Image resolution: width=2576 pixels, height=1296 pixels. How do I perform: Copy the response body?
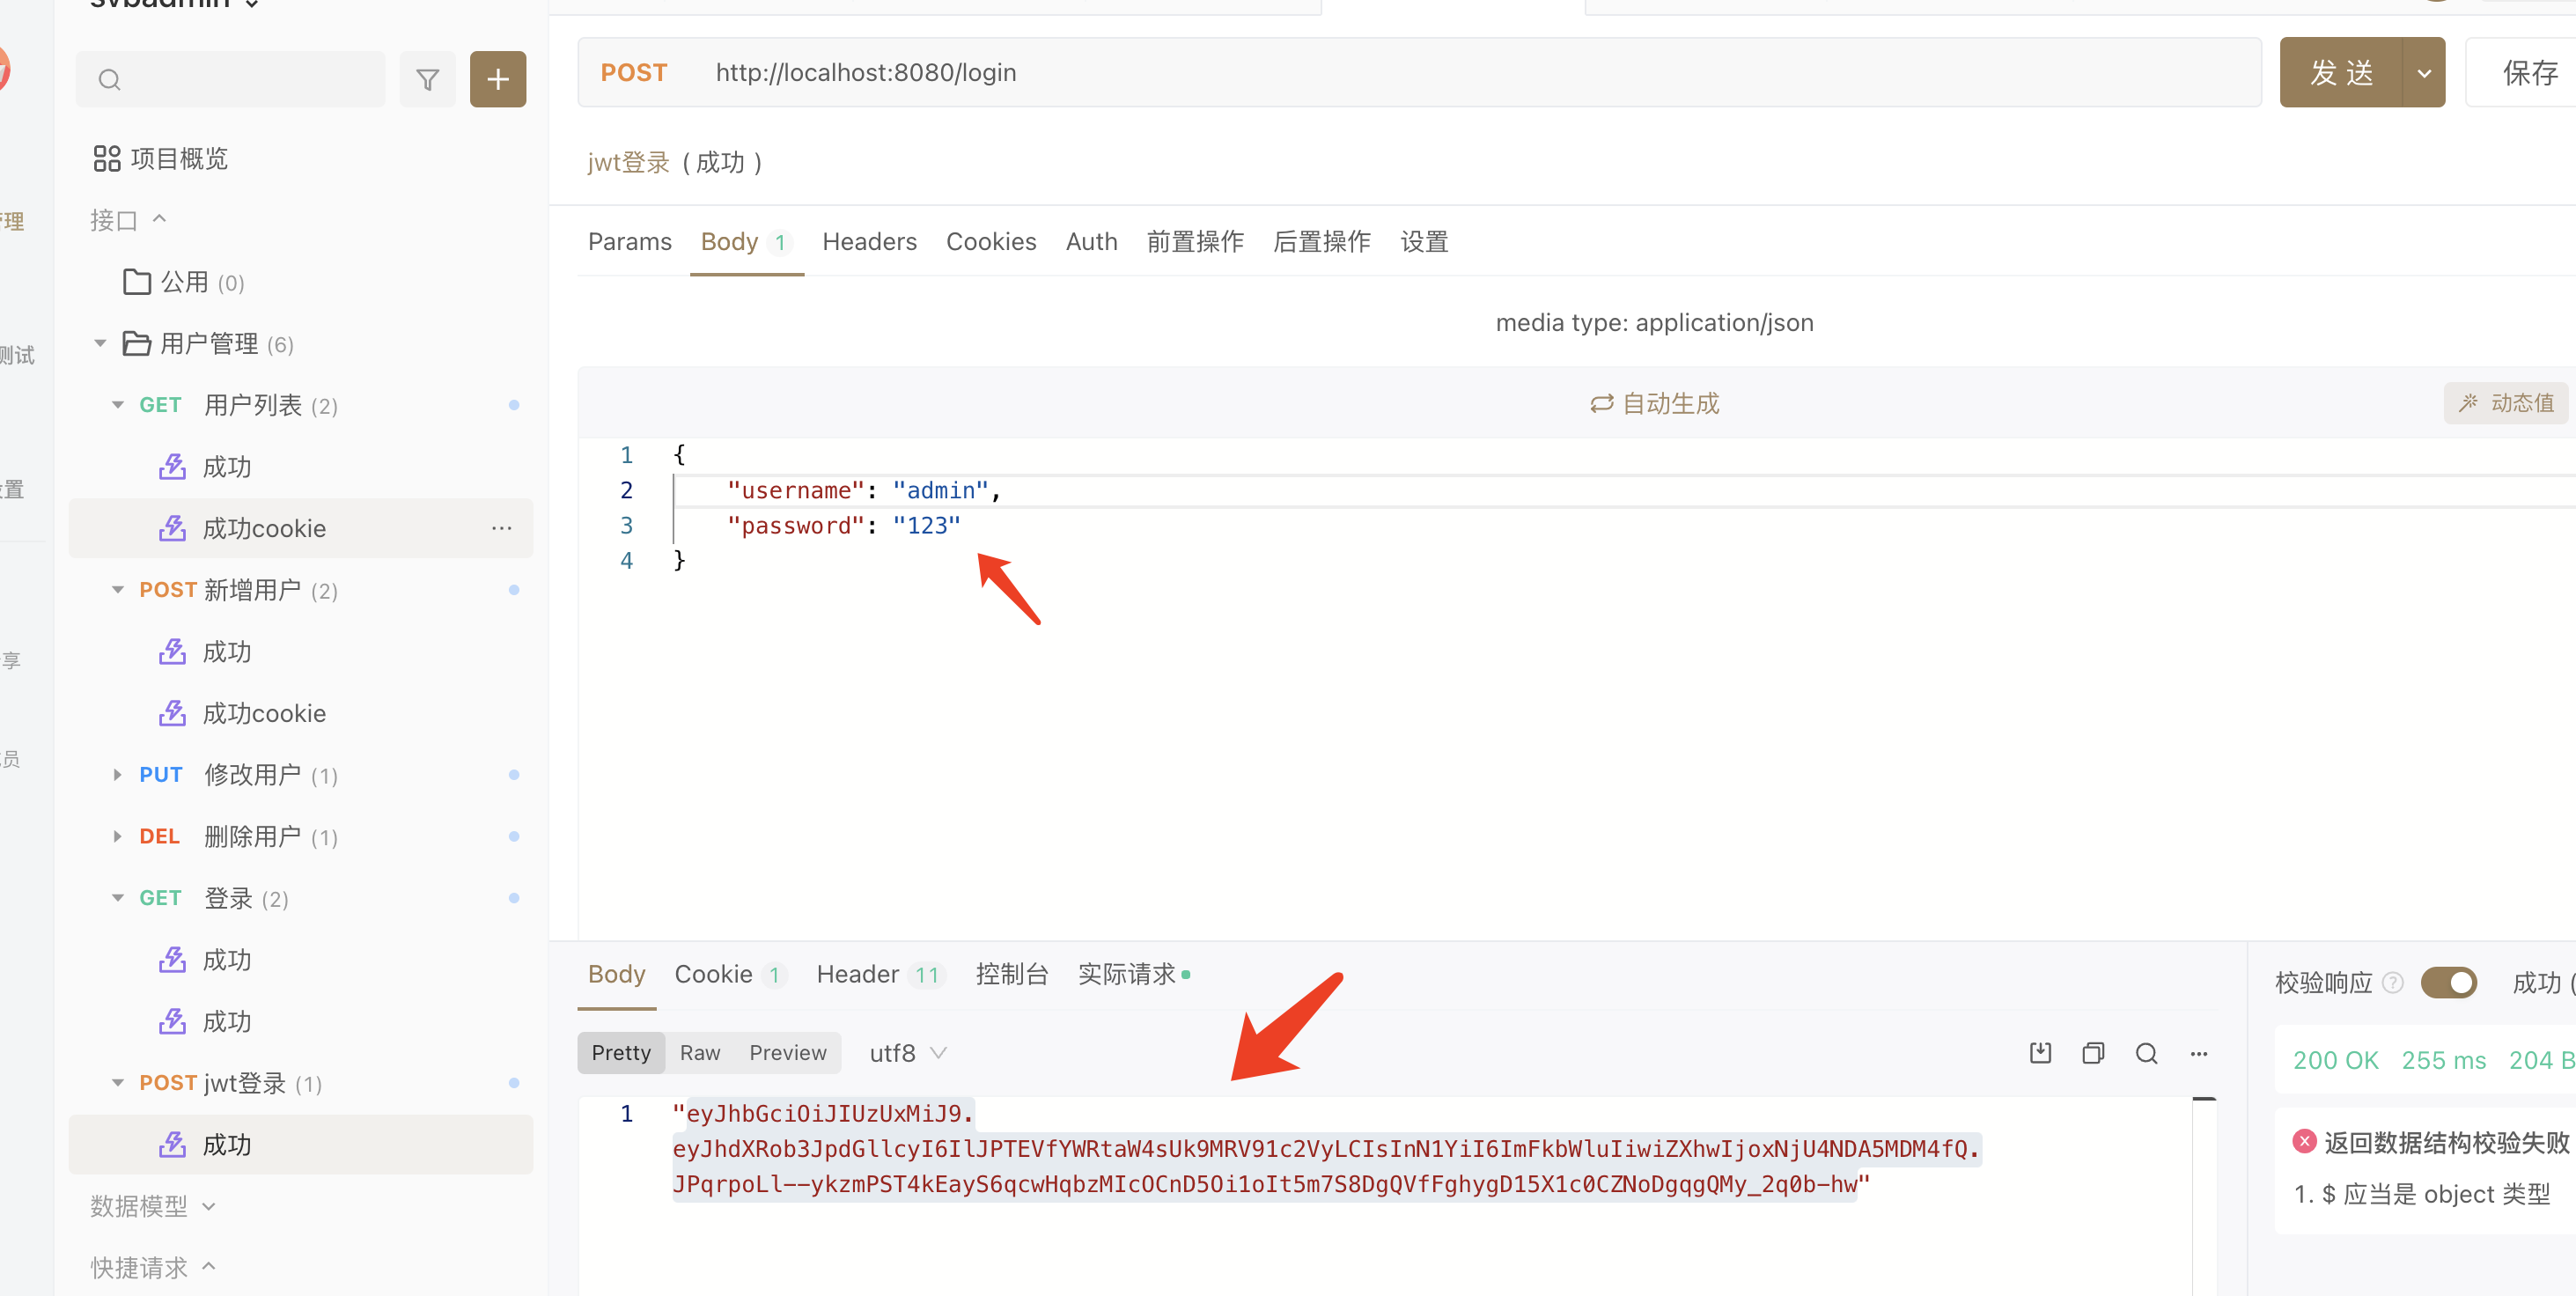coord(2093,1053)
